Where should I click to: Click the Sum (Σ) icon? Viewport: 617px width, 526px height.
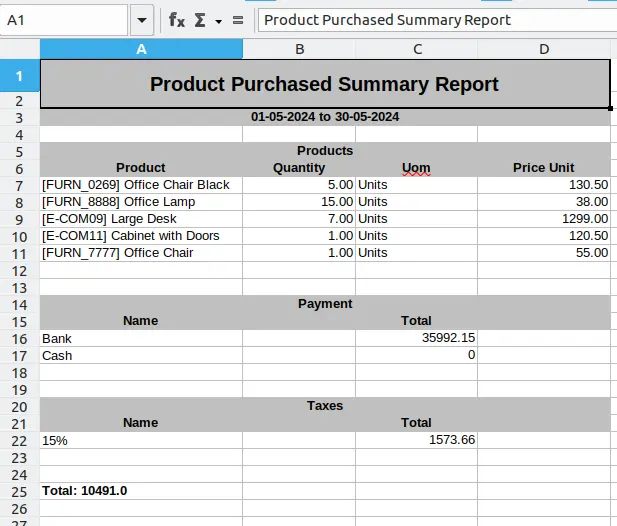(200, 20)
